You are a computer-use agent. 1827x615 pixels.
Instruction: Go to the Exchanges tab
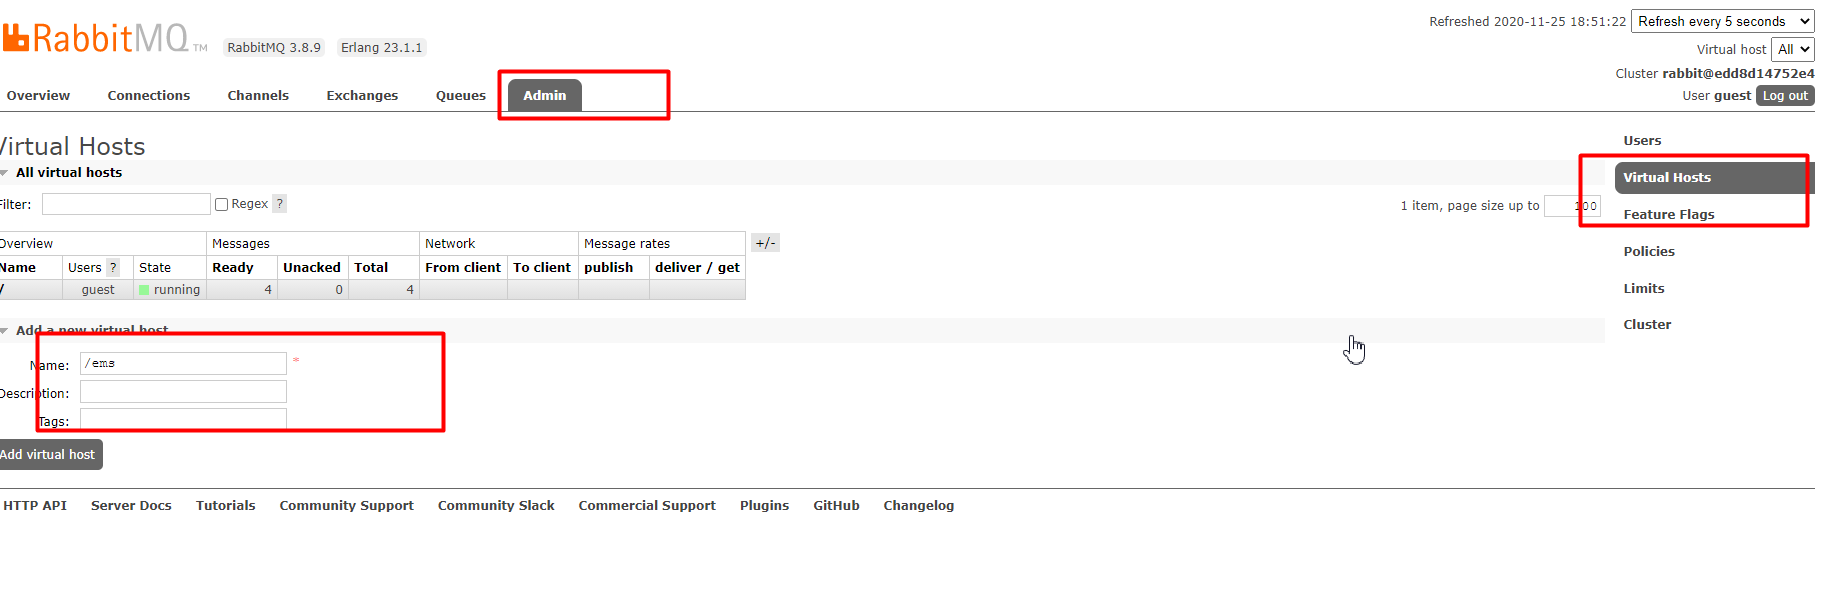coord(362,96)
